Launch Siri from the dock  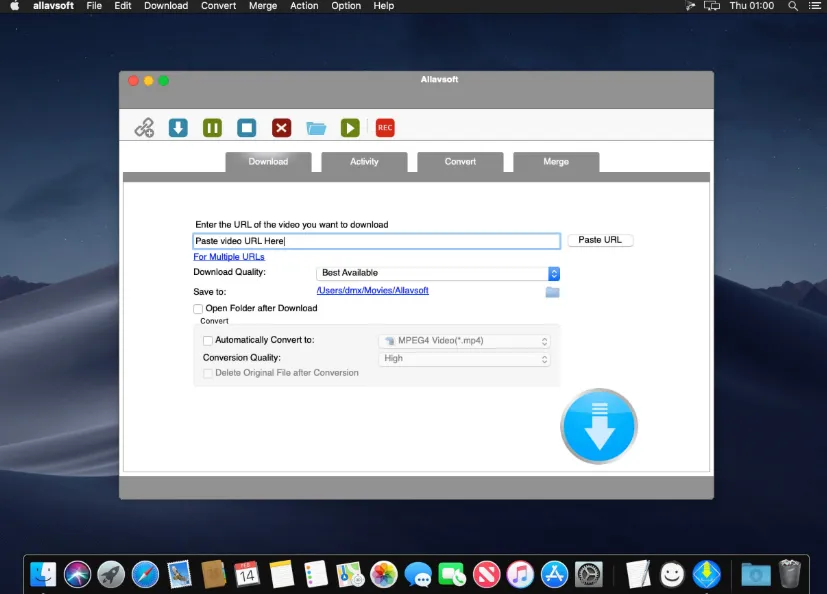tap(77, 574)
